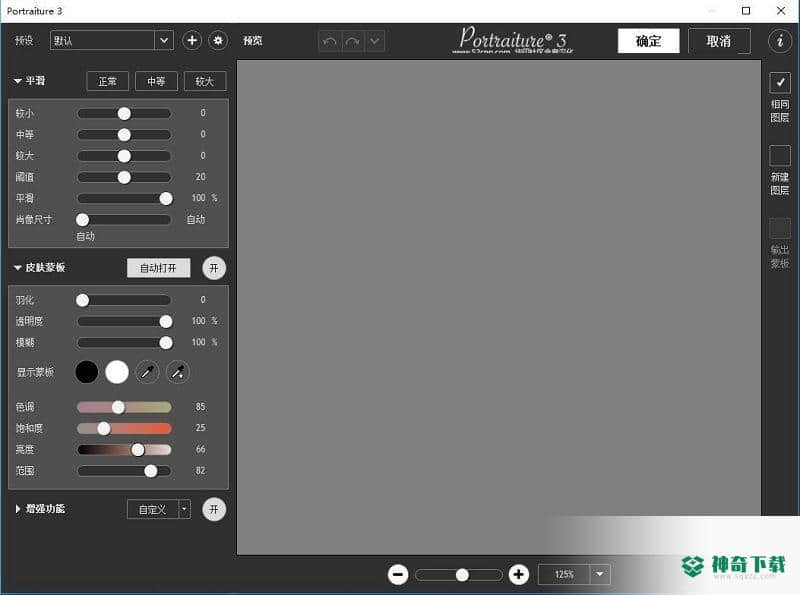This screenshot has width=800, height=595.
Task: Select the black mask display swatch
Action: tap(87, 372)
